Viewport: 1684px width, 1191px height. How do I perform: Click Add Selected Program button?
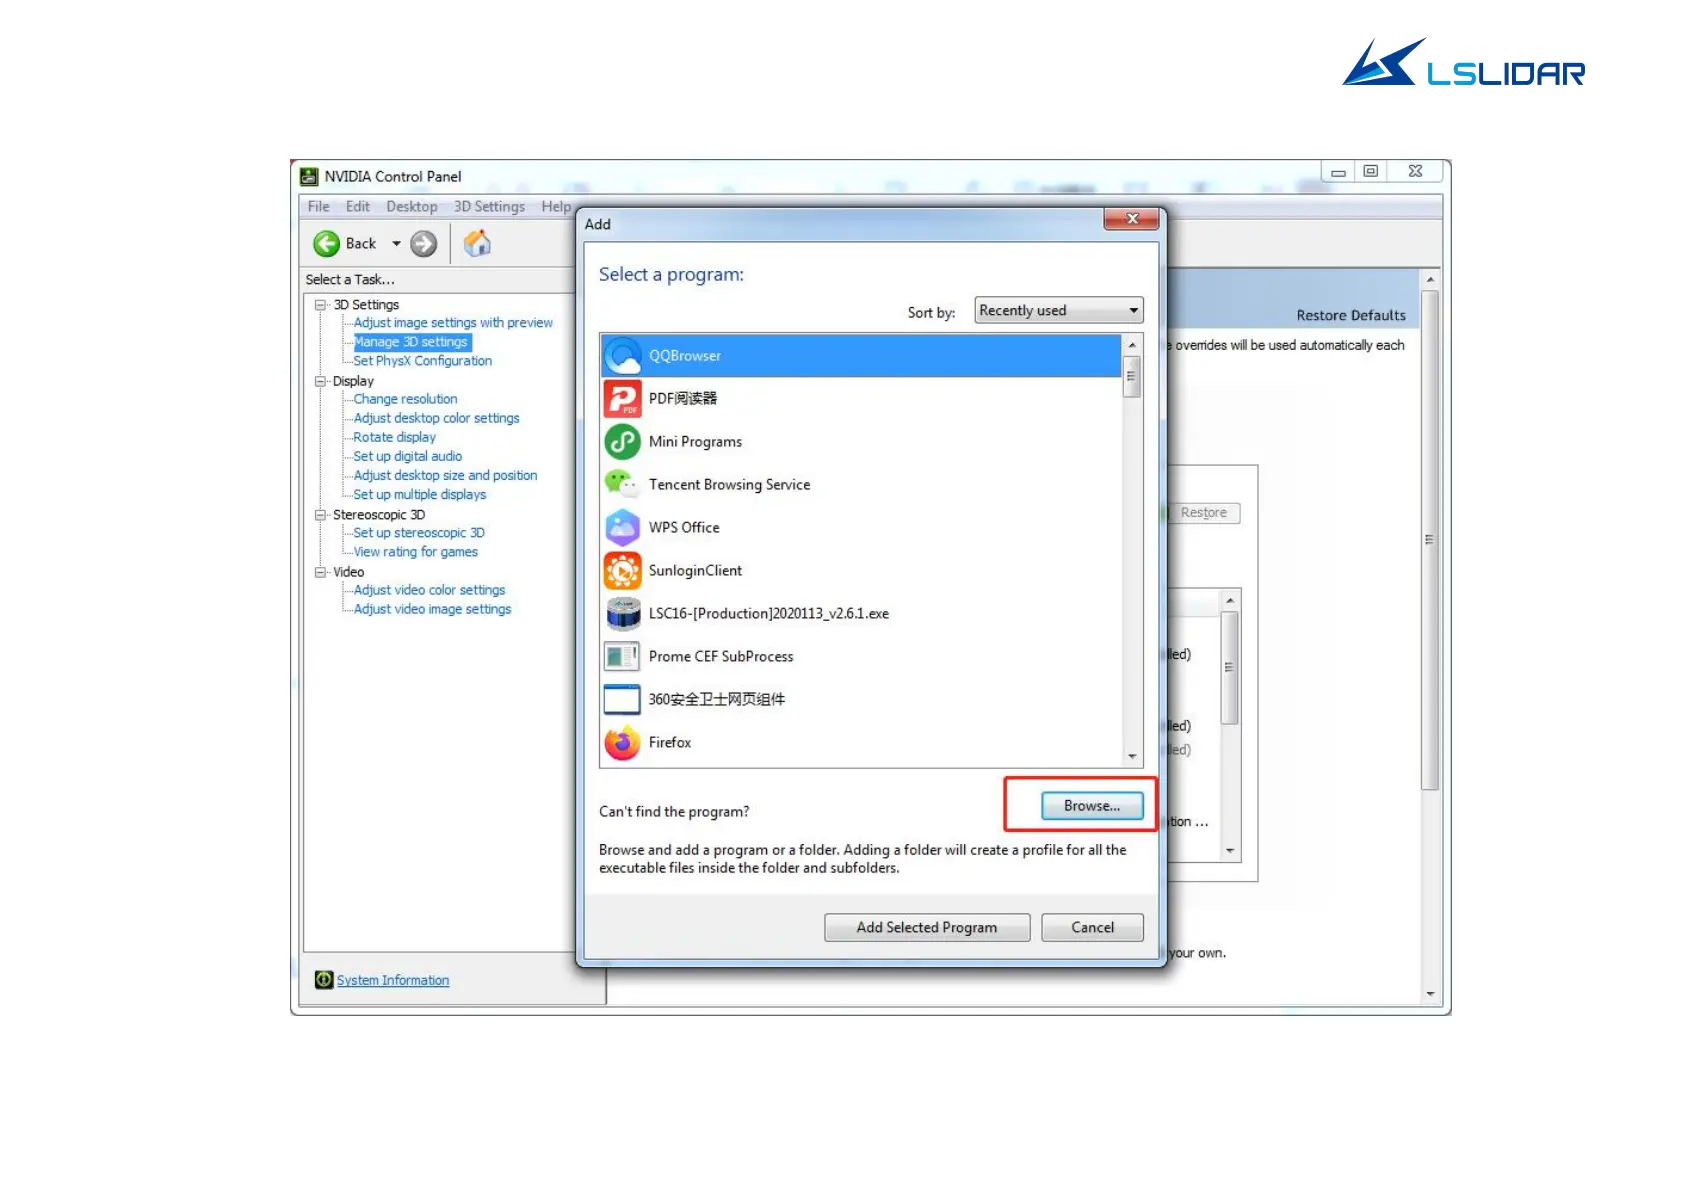pos(927,928)
